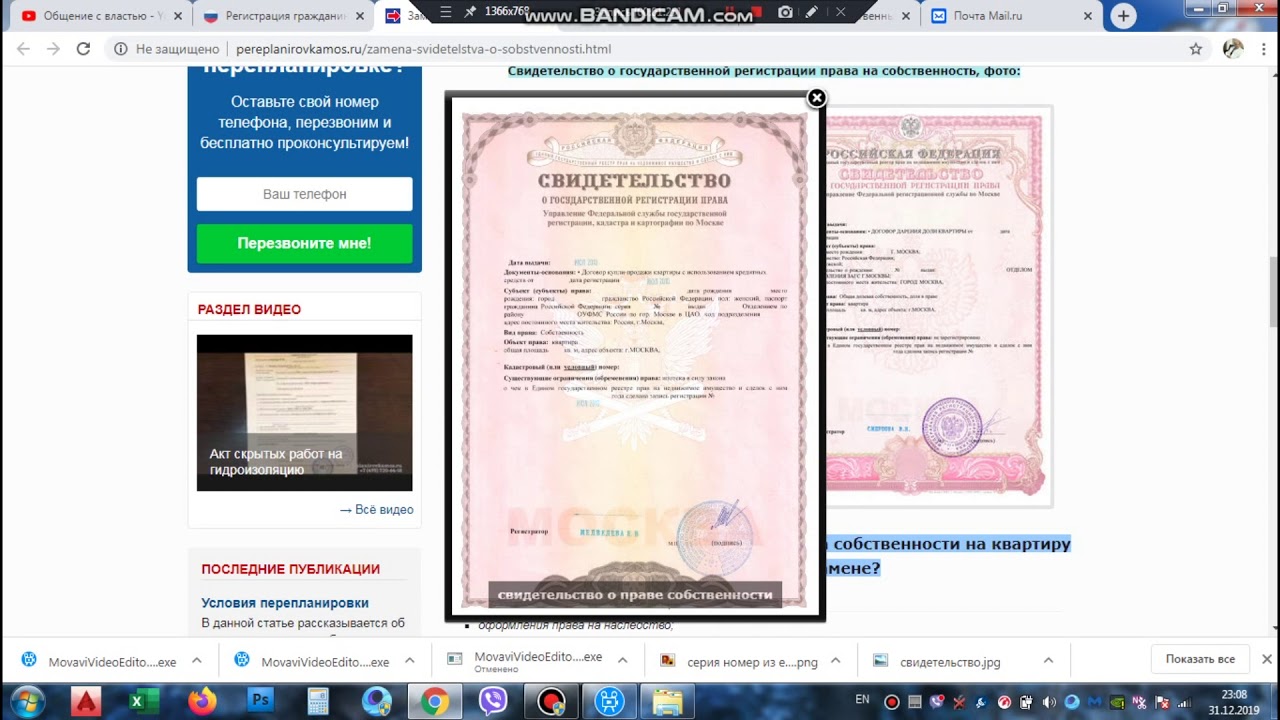Launch AutoCAD from the taskbar
This screenshot has width=1280, height=720.
[x=86, y=701]
